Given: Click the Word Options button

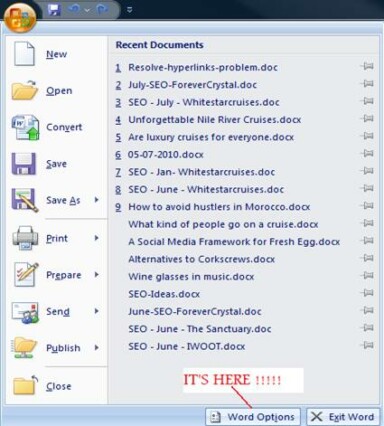Looking at the screenshot, I should [253, 417].
